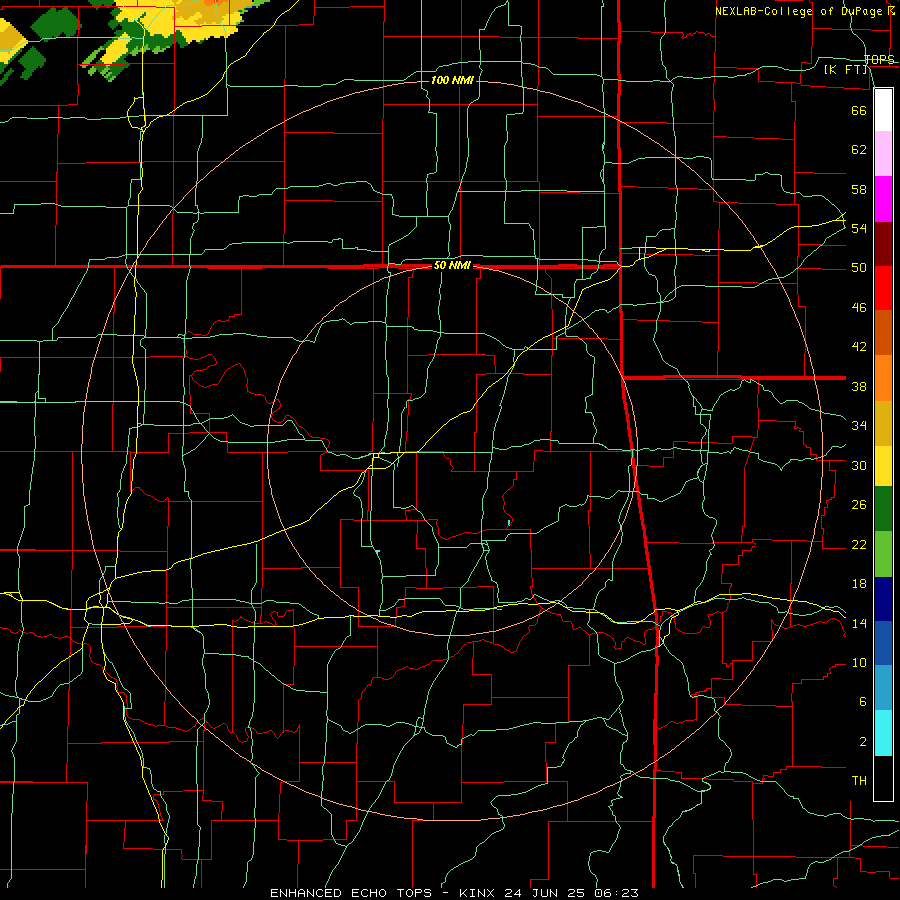Click the legend value 62
This screenshot has height=900, width=900.
pos(859,150)
